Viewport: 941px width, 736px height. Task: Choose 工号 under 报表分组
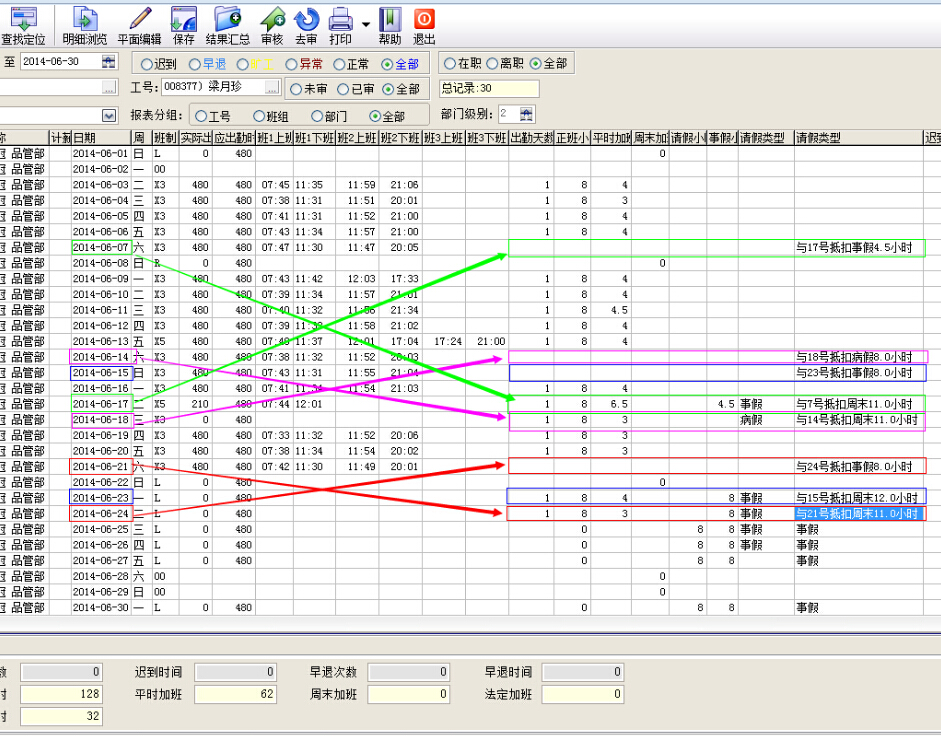(201, 116)
